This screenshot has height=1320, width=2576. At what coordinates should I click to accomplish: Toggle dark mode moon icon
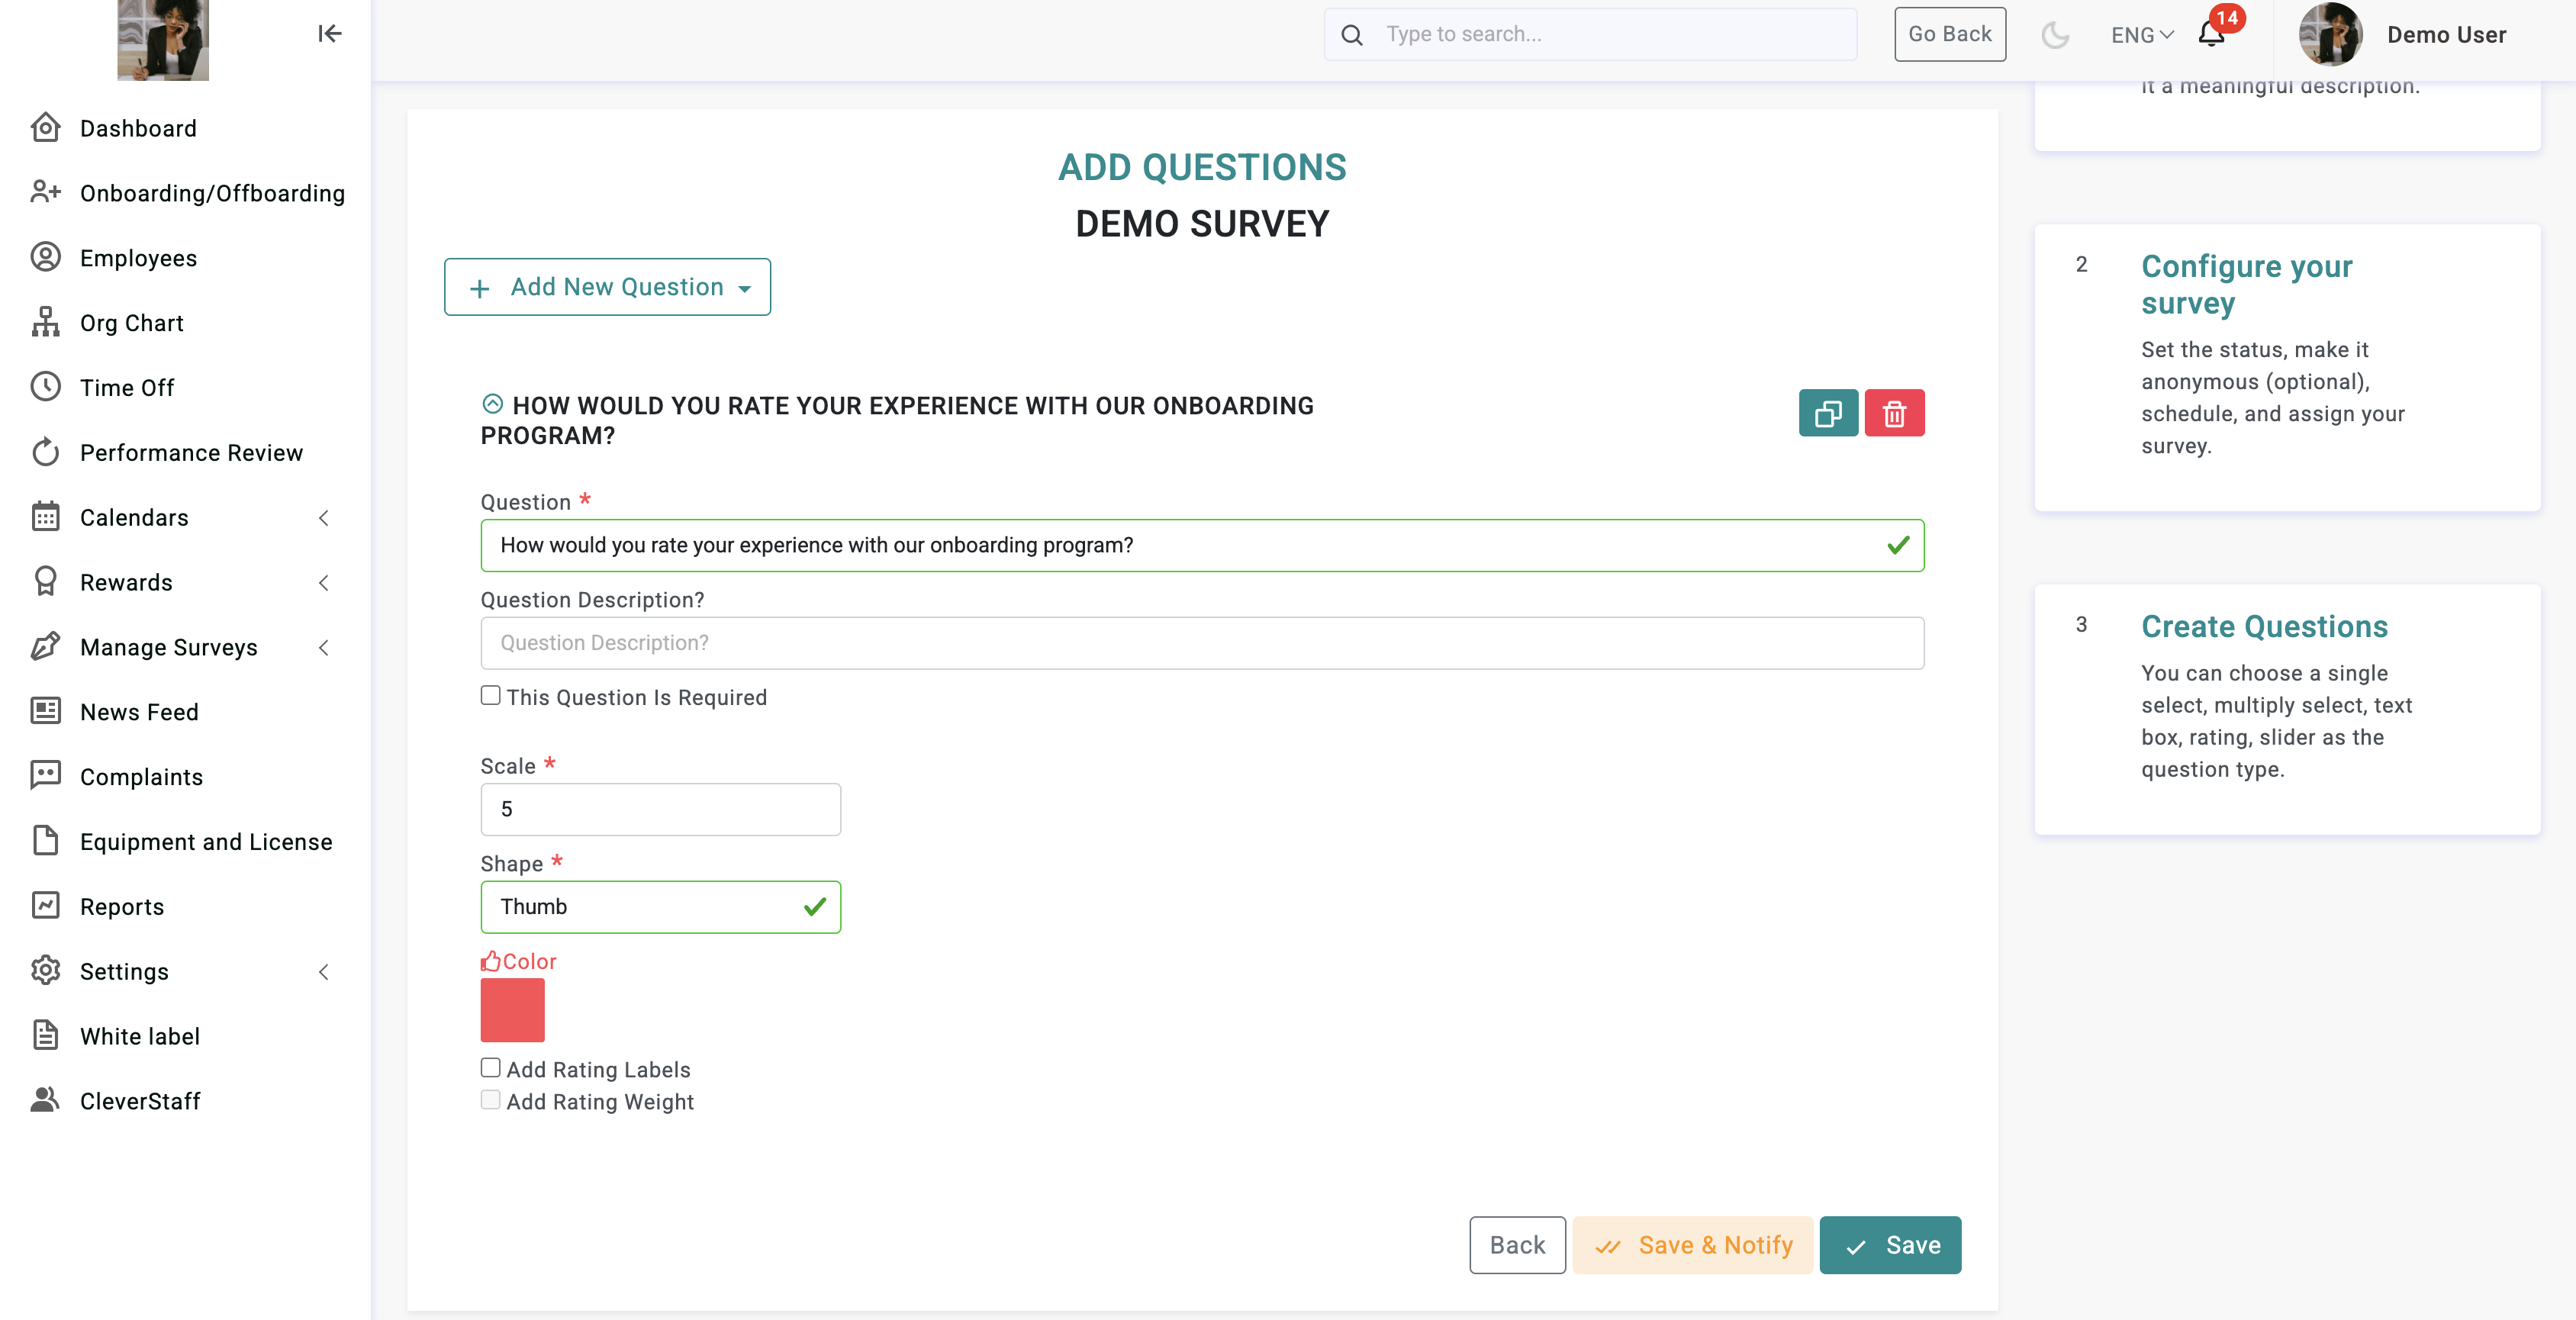click(2056, 35)
